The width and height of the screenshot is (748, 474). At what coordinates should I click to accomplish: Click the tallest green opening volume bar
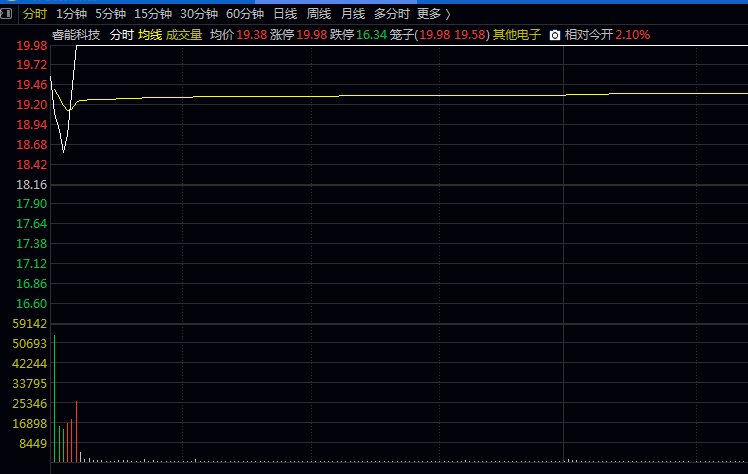(x=54, y=399)
